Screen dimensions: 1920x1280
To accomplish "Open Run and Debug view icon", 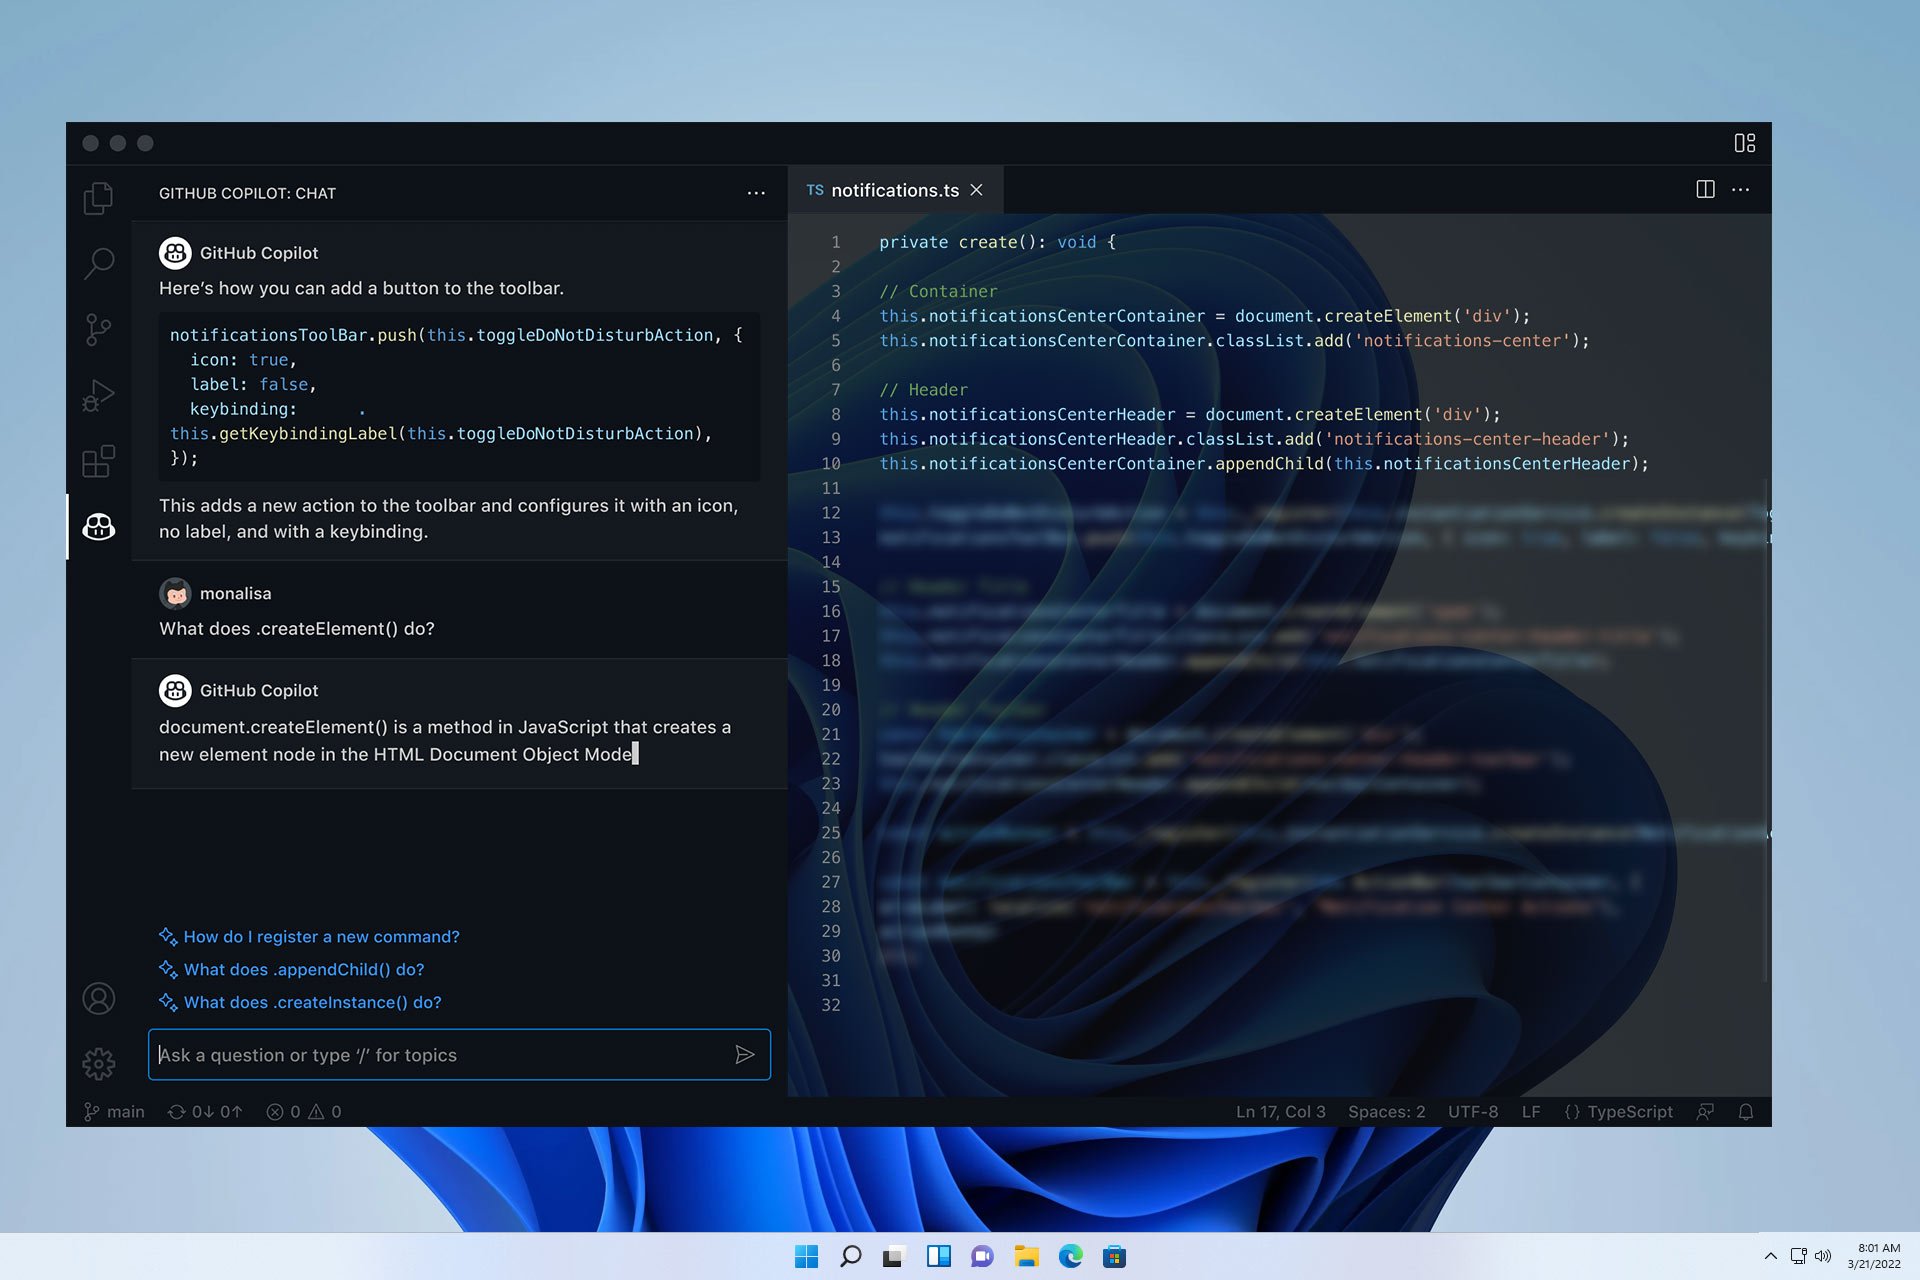I will (98, 396).
